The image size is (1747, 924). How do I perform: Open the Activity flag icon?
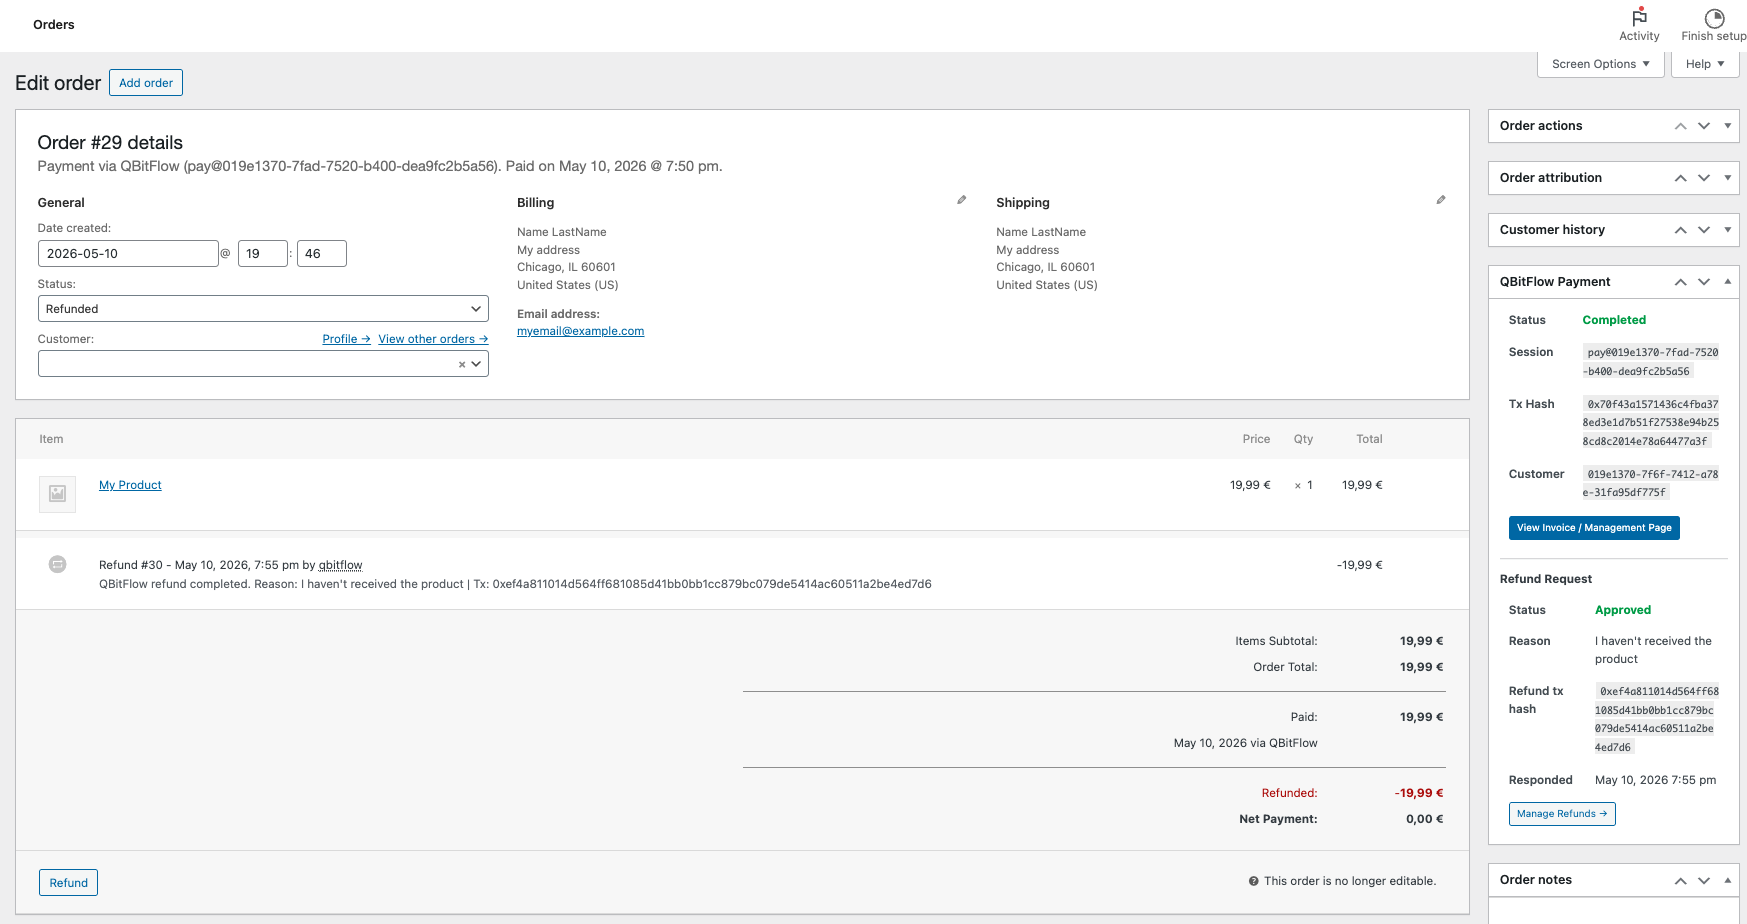(1639, 17)
